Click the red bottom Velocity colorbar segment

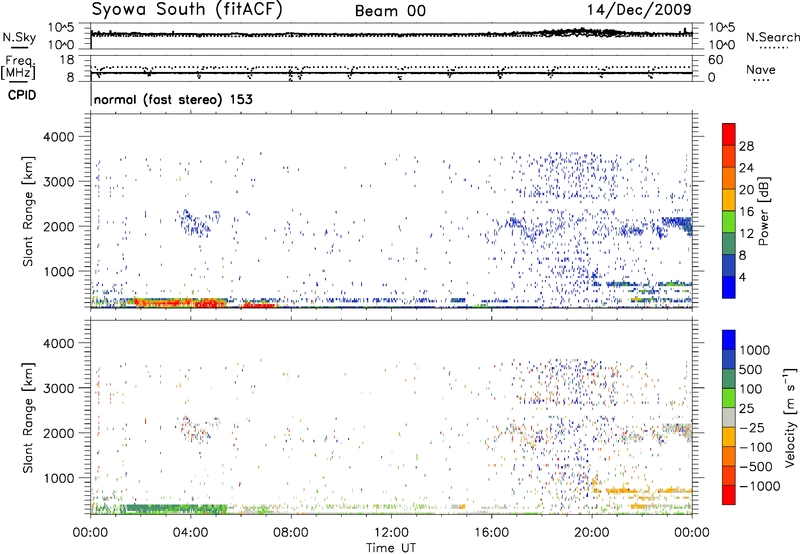pyautogui.click(x=729, y=495)
